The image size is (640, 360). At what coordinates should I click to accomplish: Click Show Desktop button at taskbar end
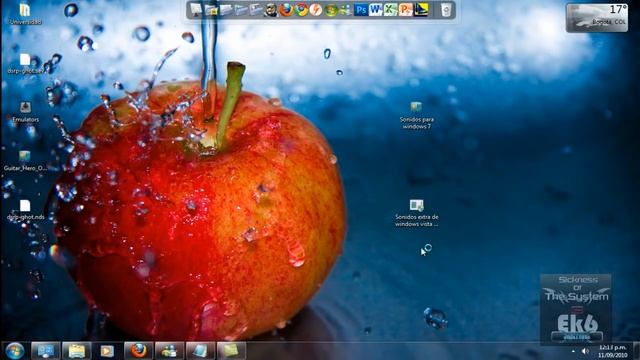pos(636,351)
